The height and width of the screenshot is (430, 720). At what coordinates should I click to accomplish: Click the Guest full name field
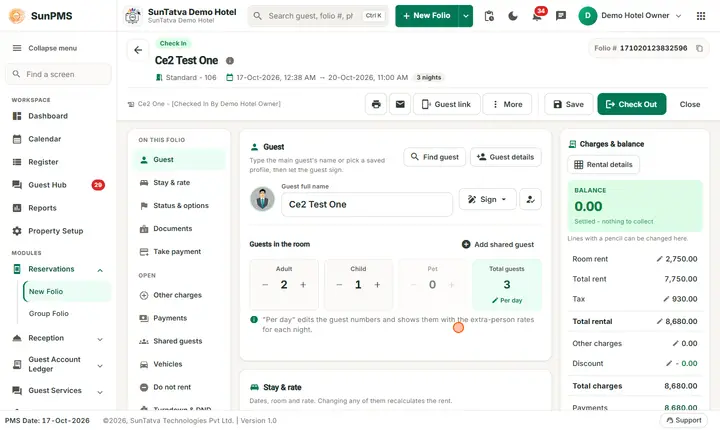[366, 204]
